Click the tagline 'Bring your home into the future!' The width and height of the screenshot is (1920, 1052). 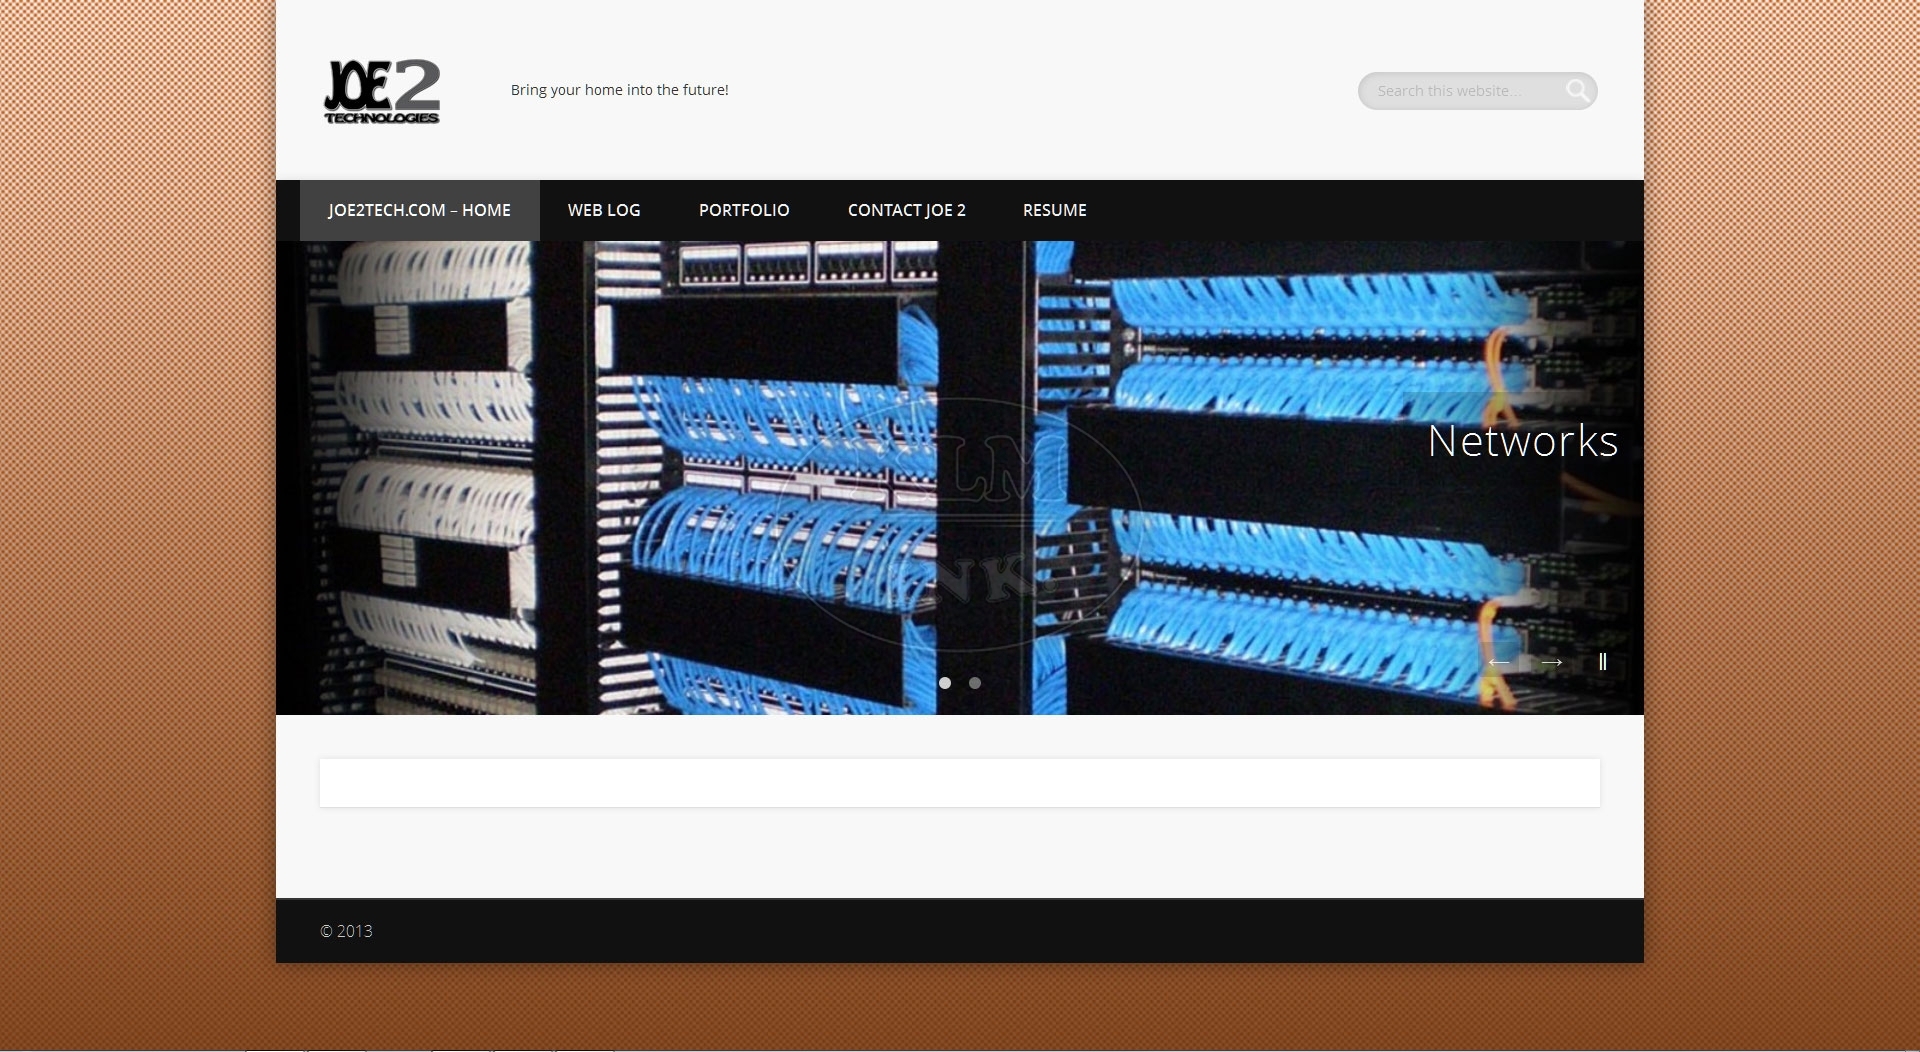tap(619, 90)
